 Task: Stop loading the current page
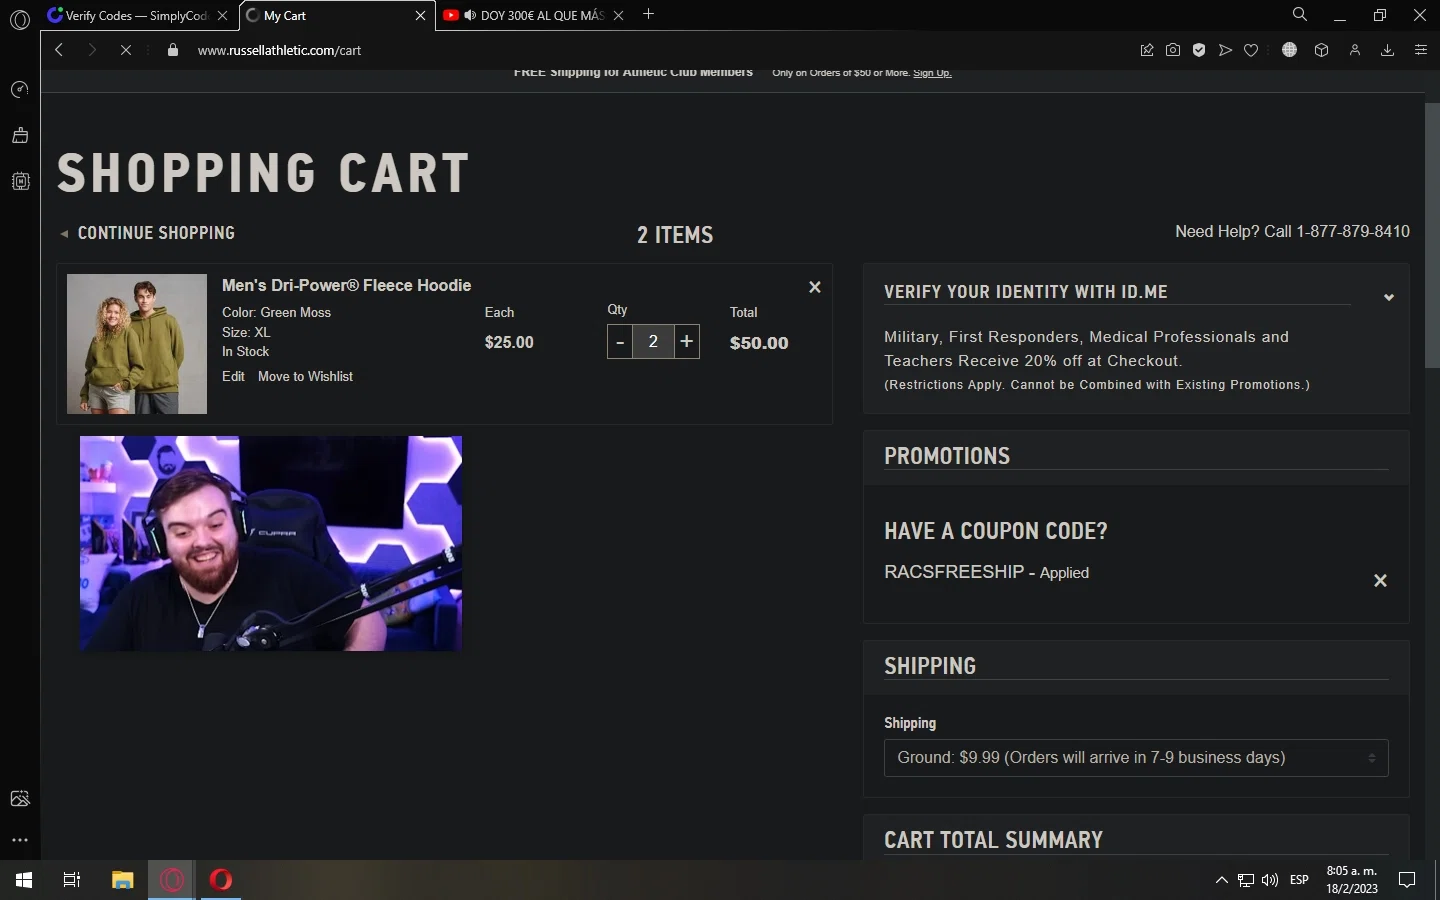pos(126,50)
